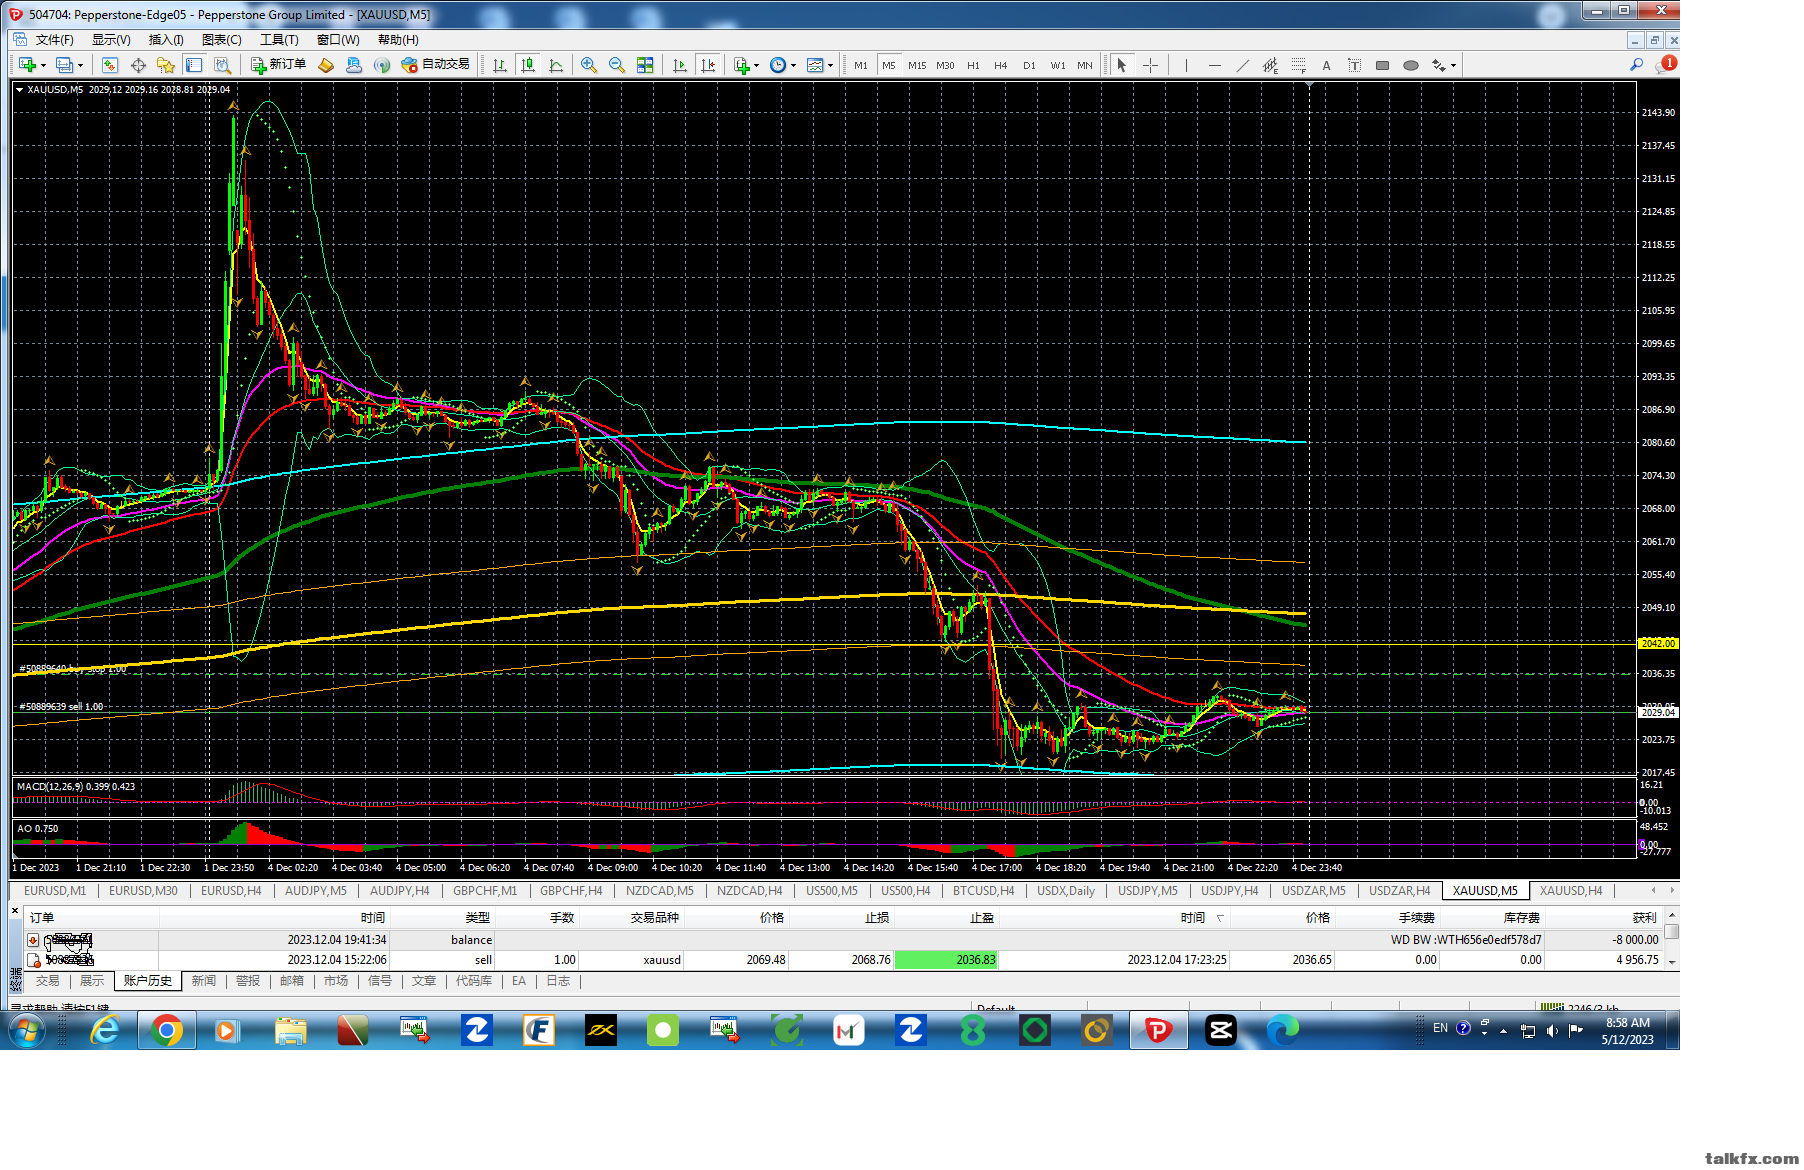Screen dimensions: 1804x1170
Task: Sort by the 获利 column header
Action: pyautogui.click(x=1643, y=918)
